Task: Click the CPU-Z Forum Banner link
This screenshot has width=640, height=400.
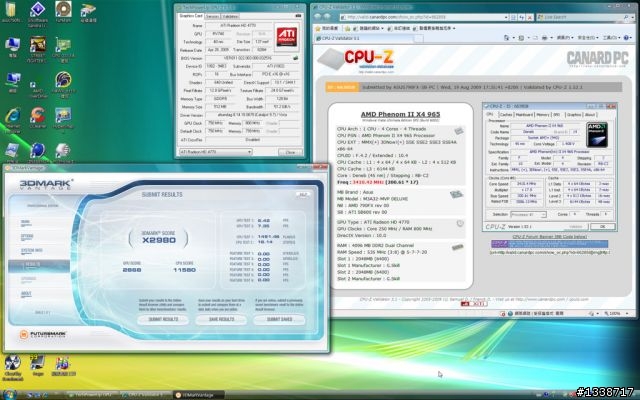Action: 549,236
